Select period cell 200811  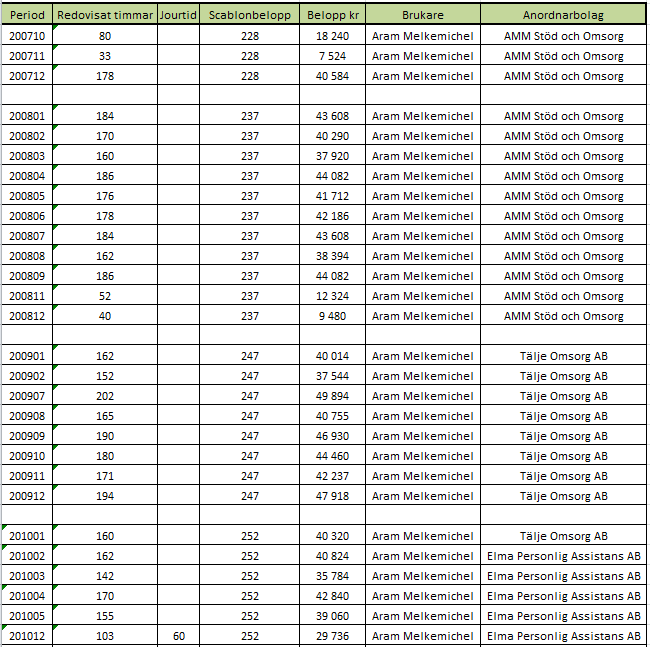coord(27,296)
